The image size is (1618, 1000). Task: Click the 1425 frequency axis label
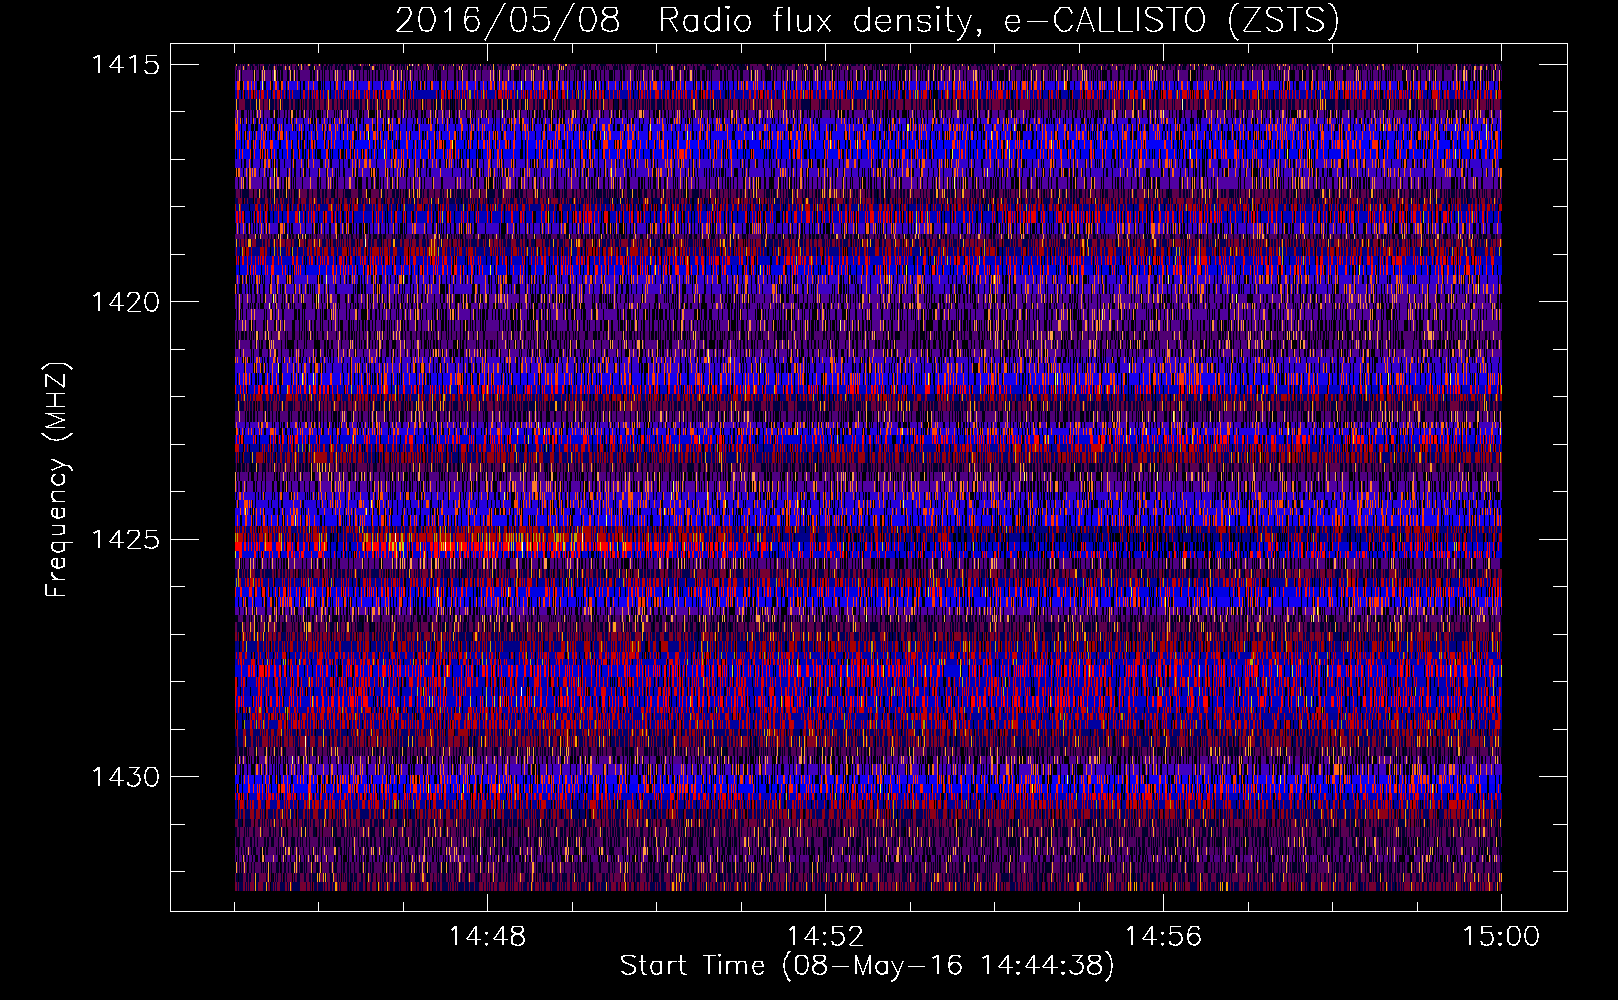(x=125, y=540)
